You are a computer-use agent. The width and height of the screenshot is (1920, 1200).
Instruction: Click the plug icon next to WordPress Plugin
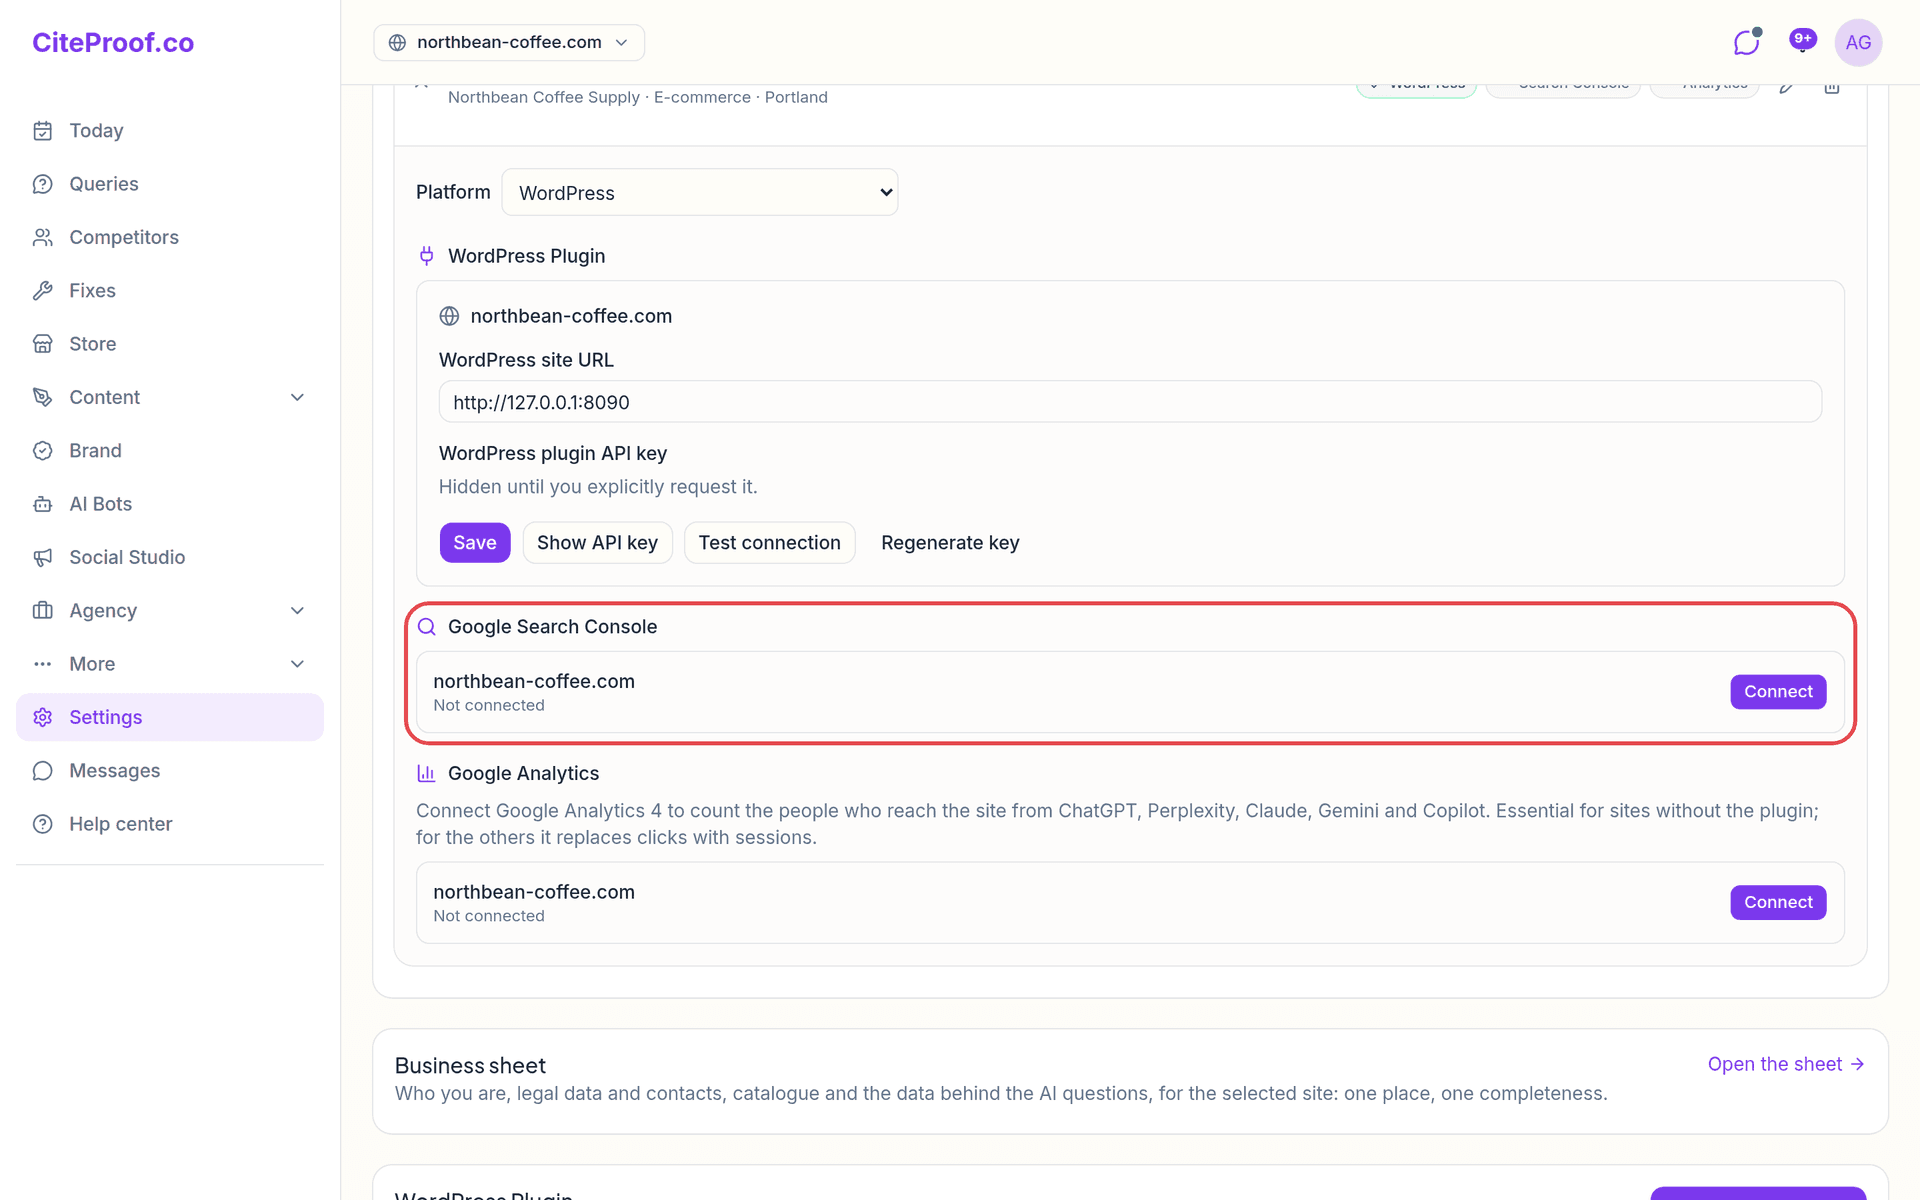click(427, 256)
